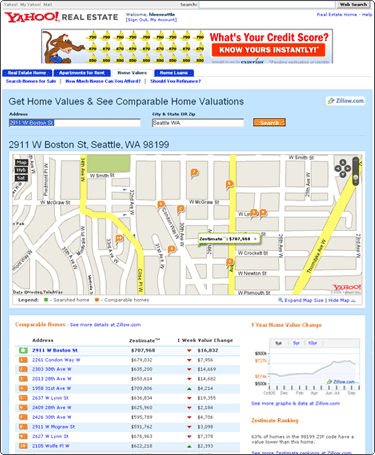Open the 2911 W Boston St address link
This screenshot has height=455, width=375.
[x=55, y=350]
